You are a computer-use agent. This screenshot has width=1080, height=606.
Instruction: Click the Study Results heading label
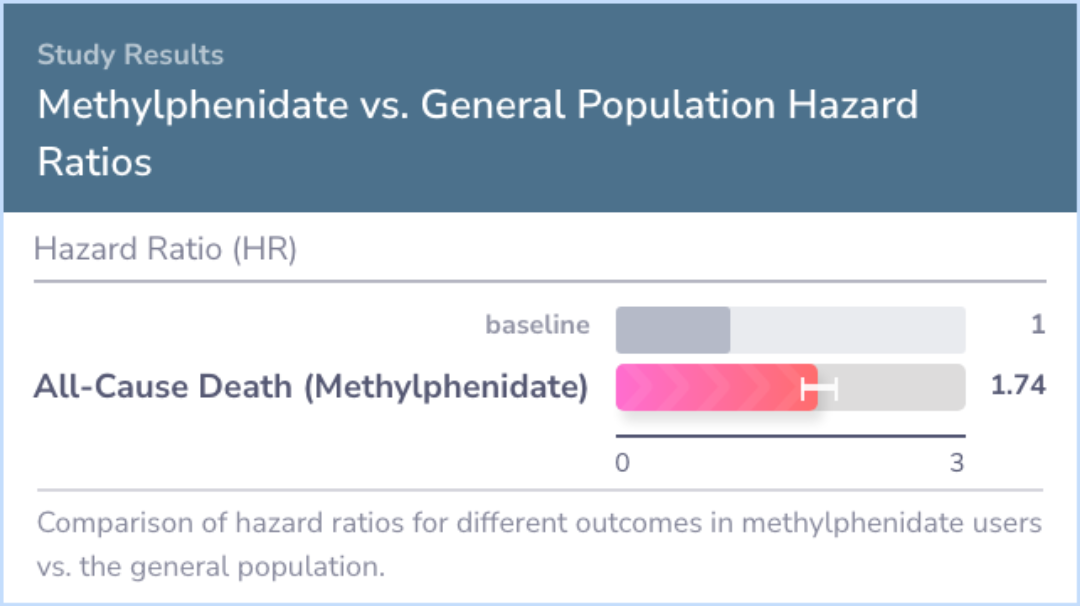(x=130, y=55)
